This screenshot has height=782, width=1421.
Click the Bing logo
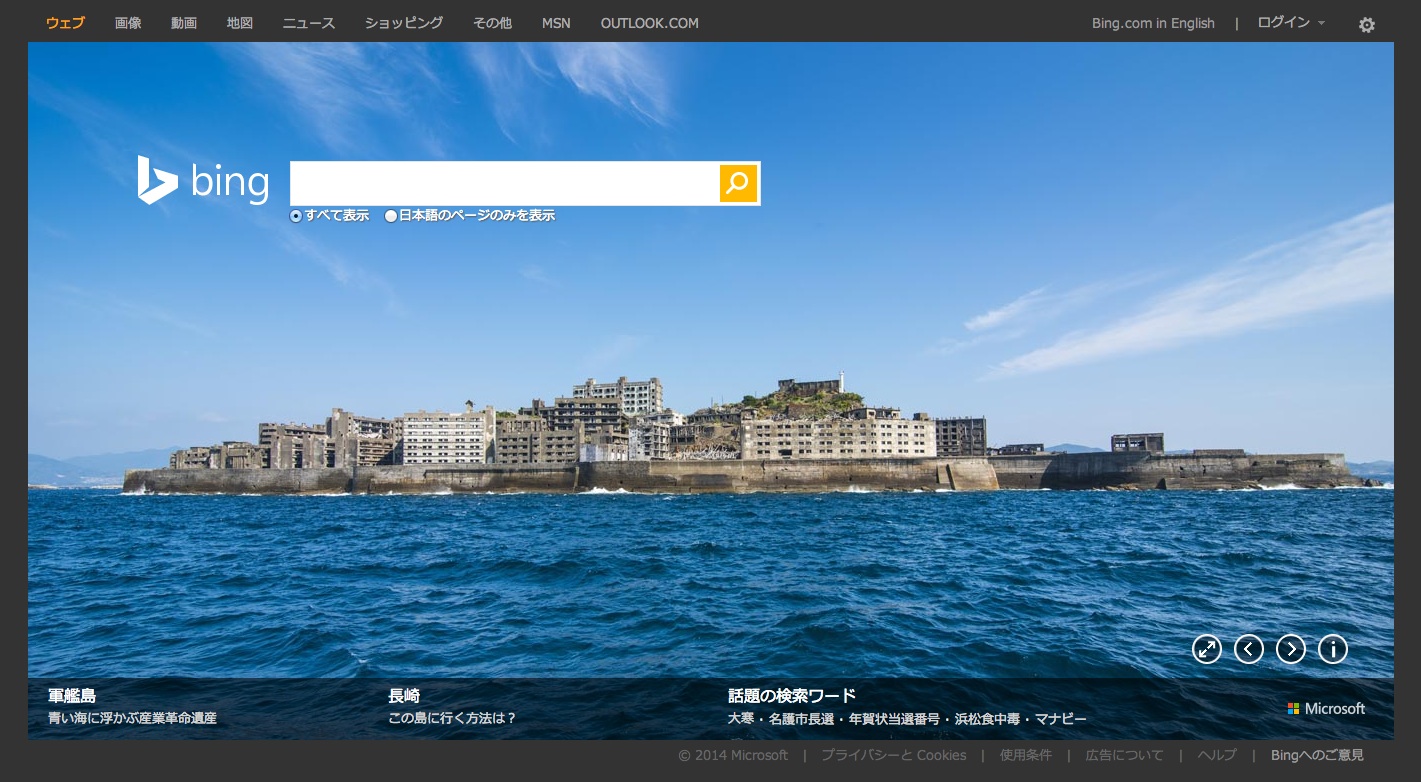tap(204, 181)
